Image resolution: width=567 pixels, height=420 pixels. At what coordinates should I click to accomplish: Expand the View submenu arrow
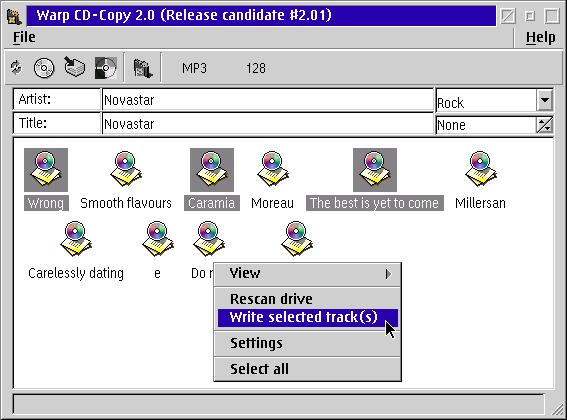pyautogui.click(x=388, y=274)
